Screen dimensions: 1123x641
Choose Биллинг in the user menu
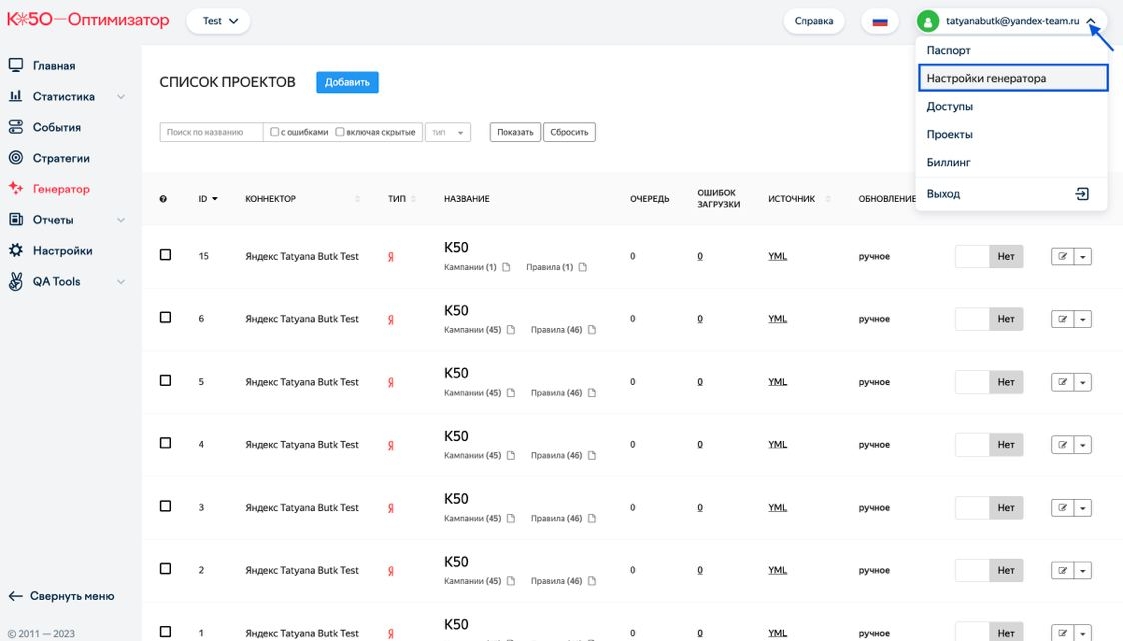click(x=948, y=162)
